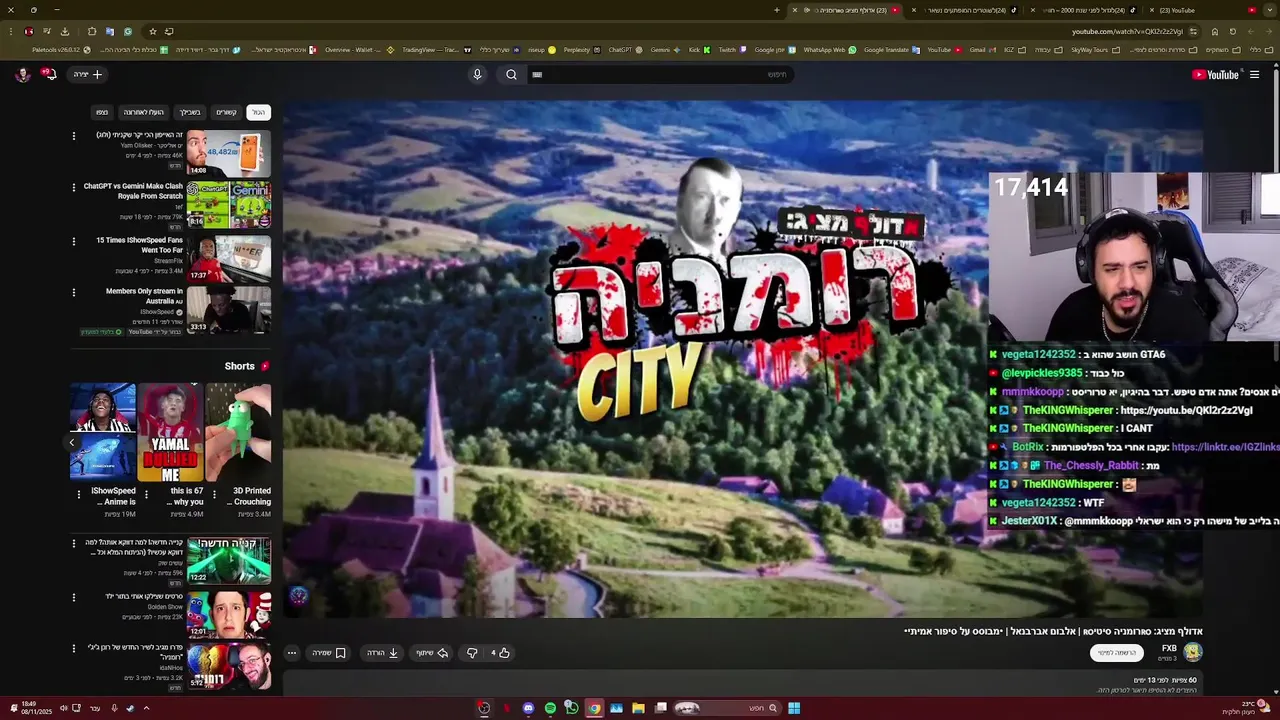Open YouTube notifications bell
The width and height of the screenshot is (1280, 720).
[x=48, y=74]
